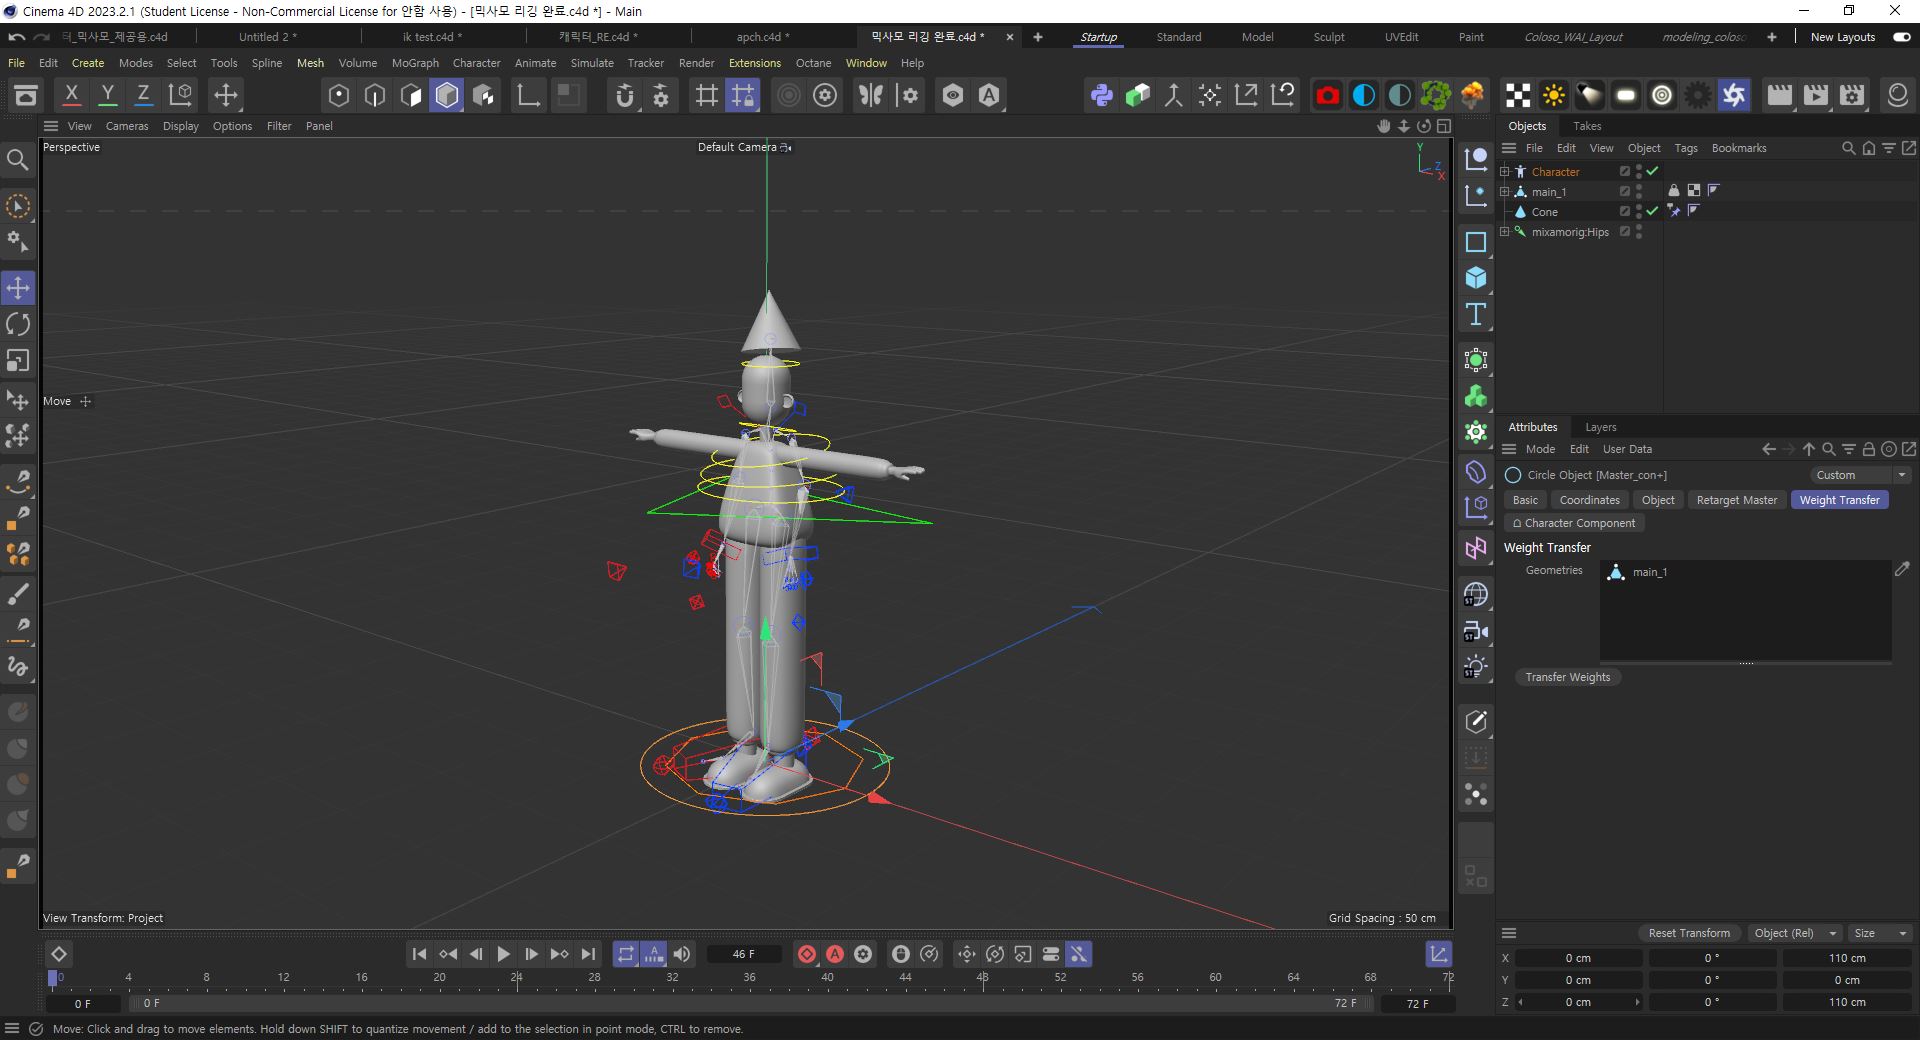The image size is (1920, 1040).
Task: Click the Octane sun light icon
Action: (1553, 95)
